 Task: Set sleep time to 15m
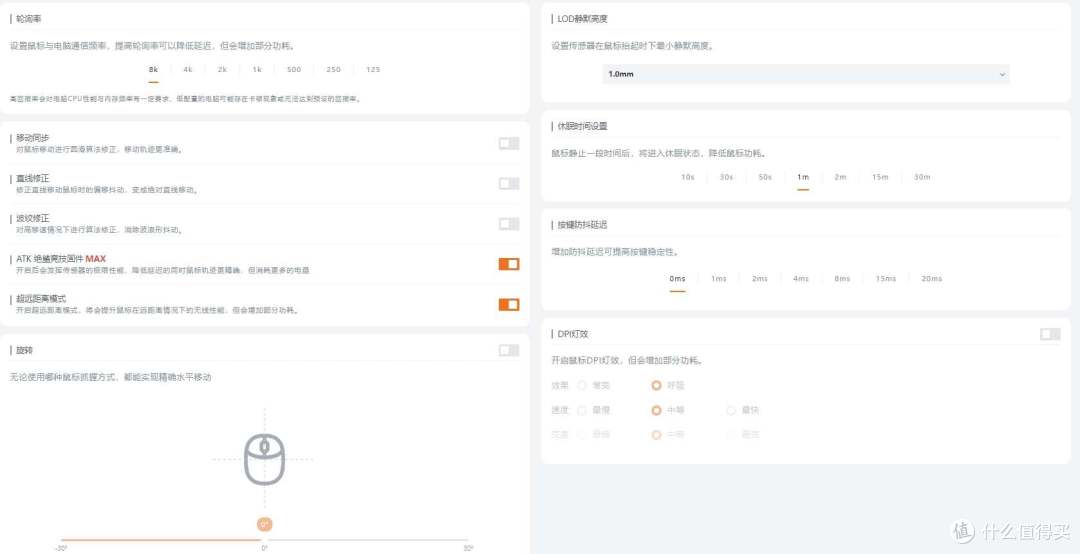pos(880,177)
